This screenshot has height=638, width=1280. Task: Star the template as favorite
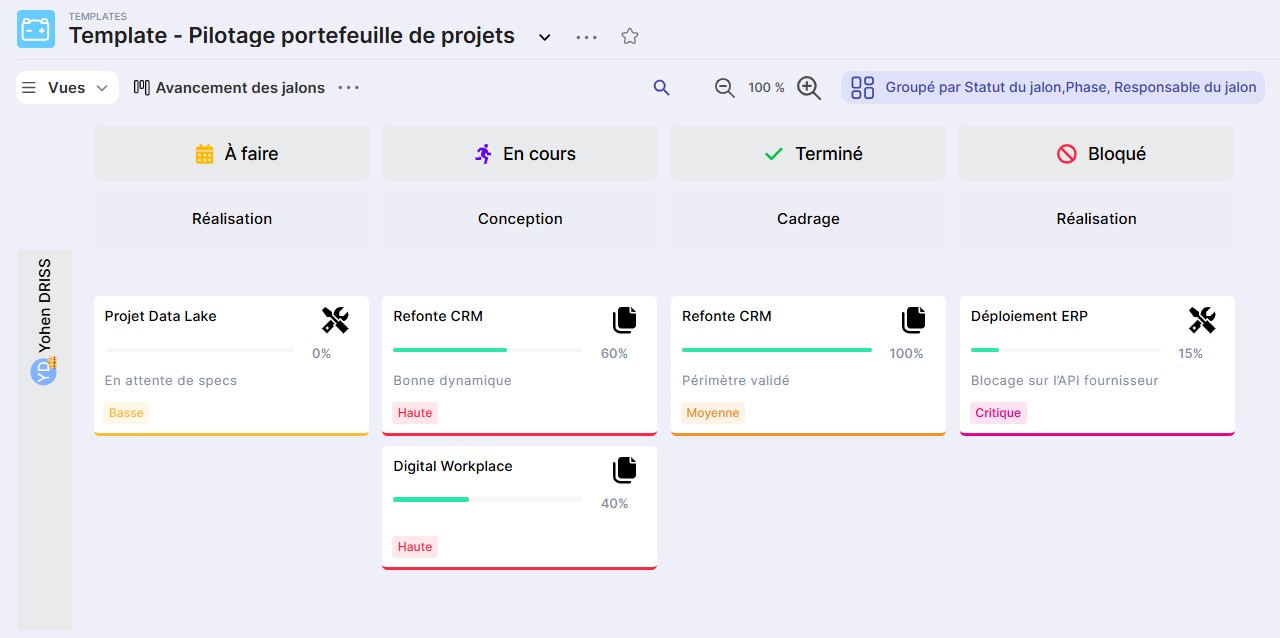click(x=629, y=36)
